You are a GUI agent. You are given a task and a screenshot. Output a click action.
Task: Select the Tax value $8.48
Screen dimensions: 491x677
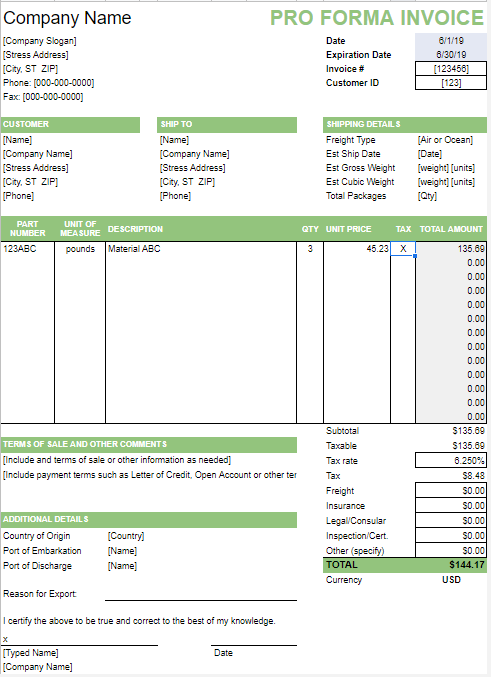click(473, 475)
